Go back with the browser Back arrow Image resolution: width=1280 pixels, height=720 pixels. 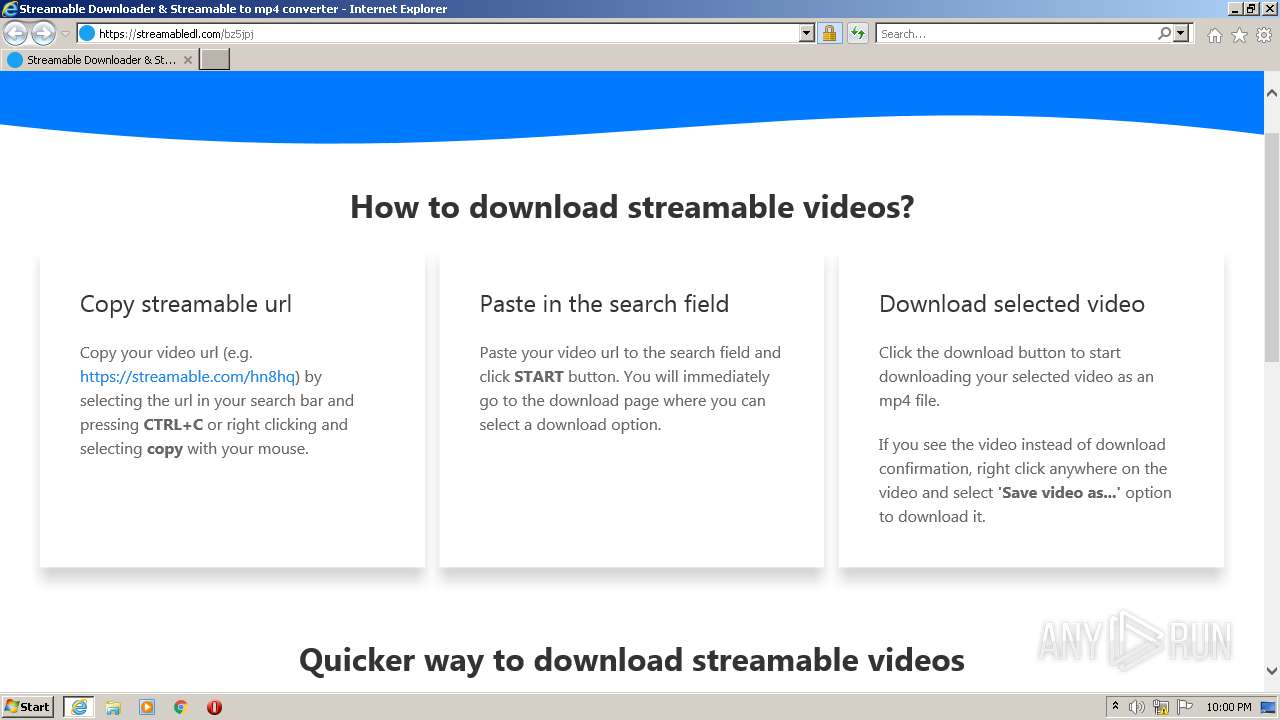[x=16, y=34]
